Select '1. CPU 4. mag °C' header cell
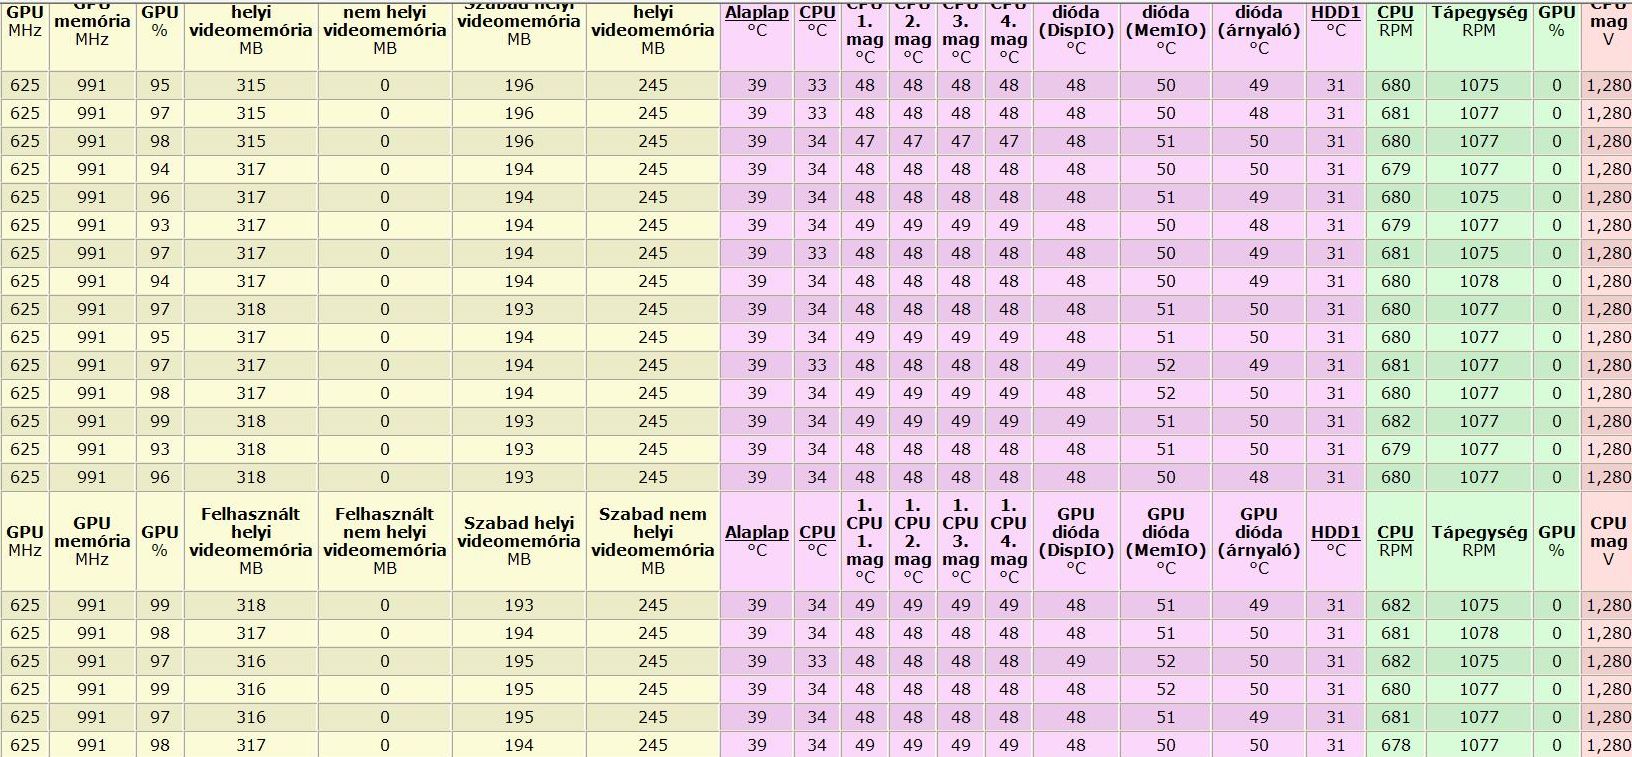This screenshot has width=1632, height=757. click(1009, 541)
